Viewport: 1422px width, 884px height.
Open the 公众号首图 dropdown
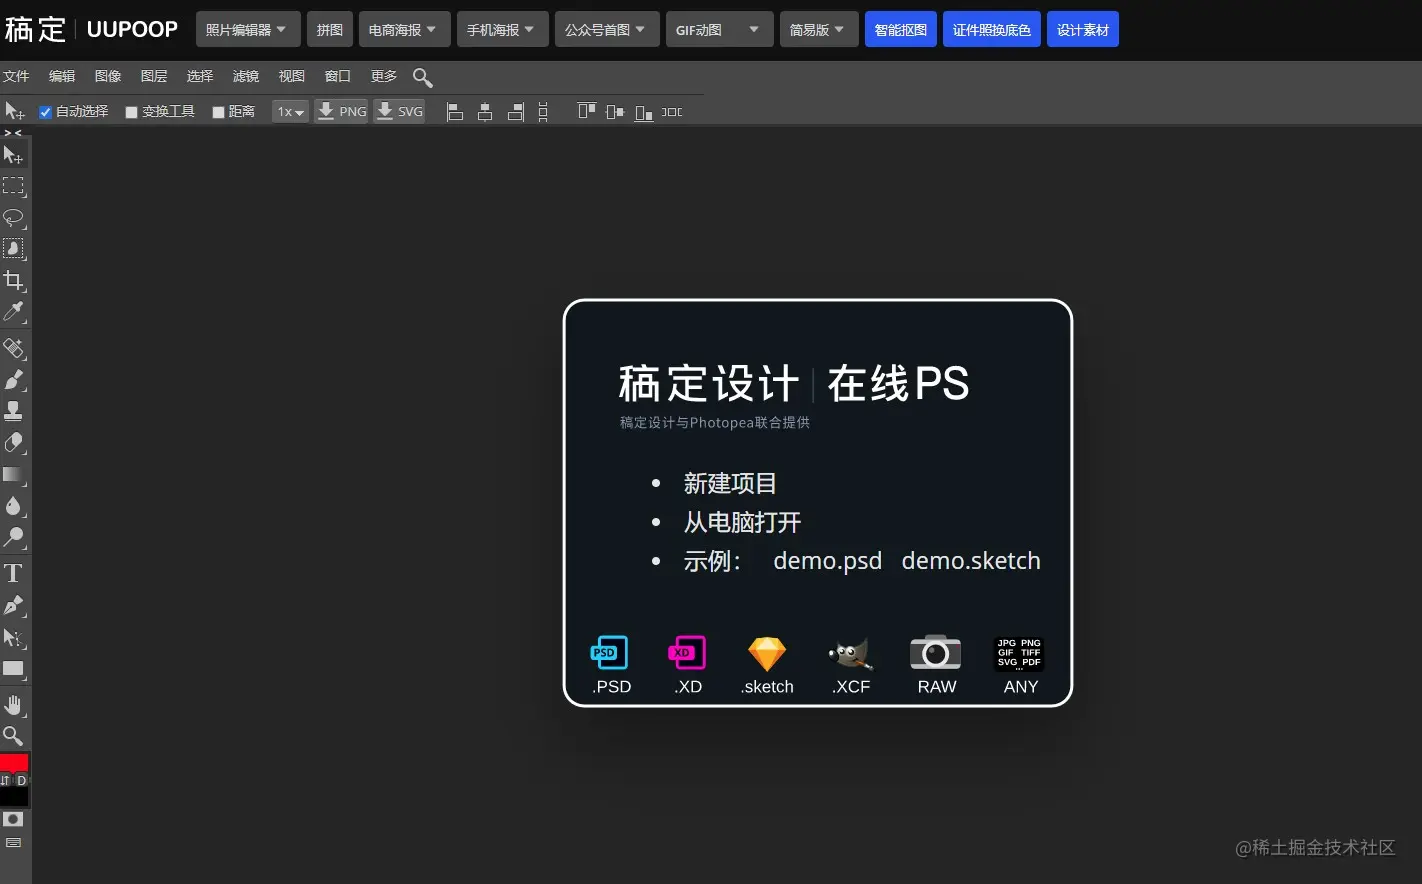[x=606, y=30]
